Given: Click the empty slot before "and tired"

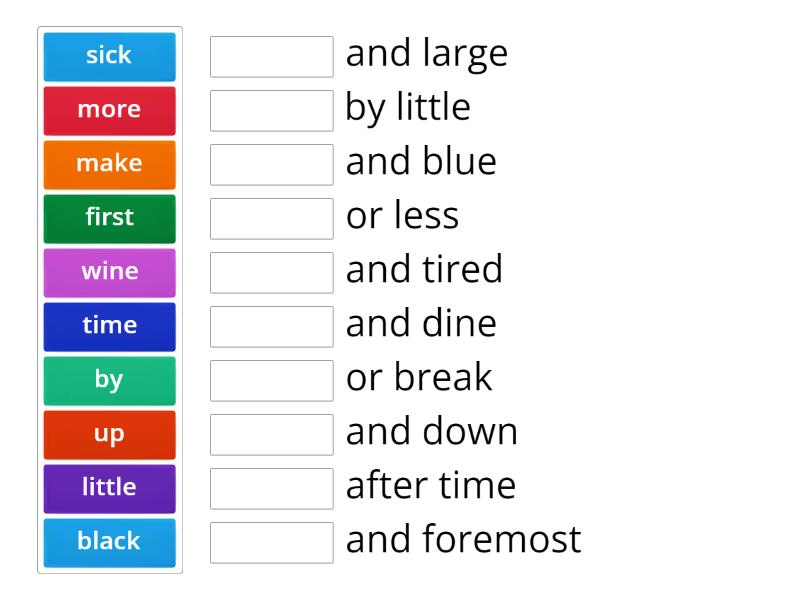Looking at the screenshot, I should pyautogui.click(x=271, y=272).
